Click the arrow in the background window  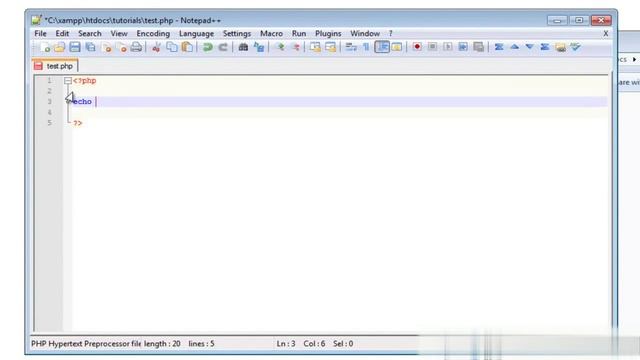pyautogui.click(x=634, y=60)
